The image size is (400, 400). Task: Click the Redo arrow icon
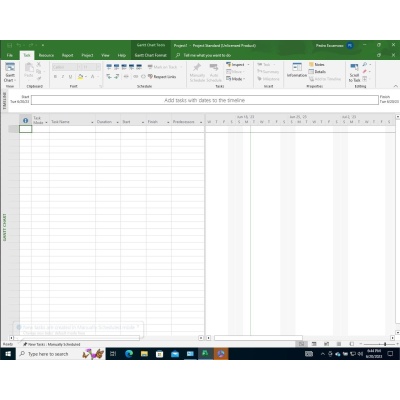tap(31, 45)
